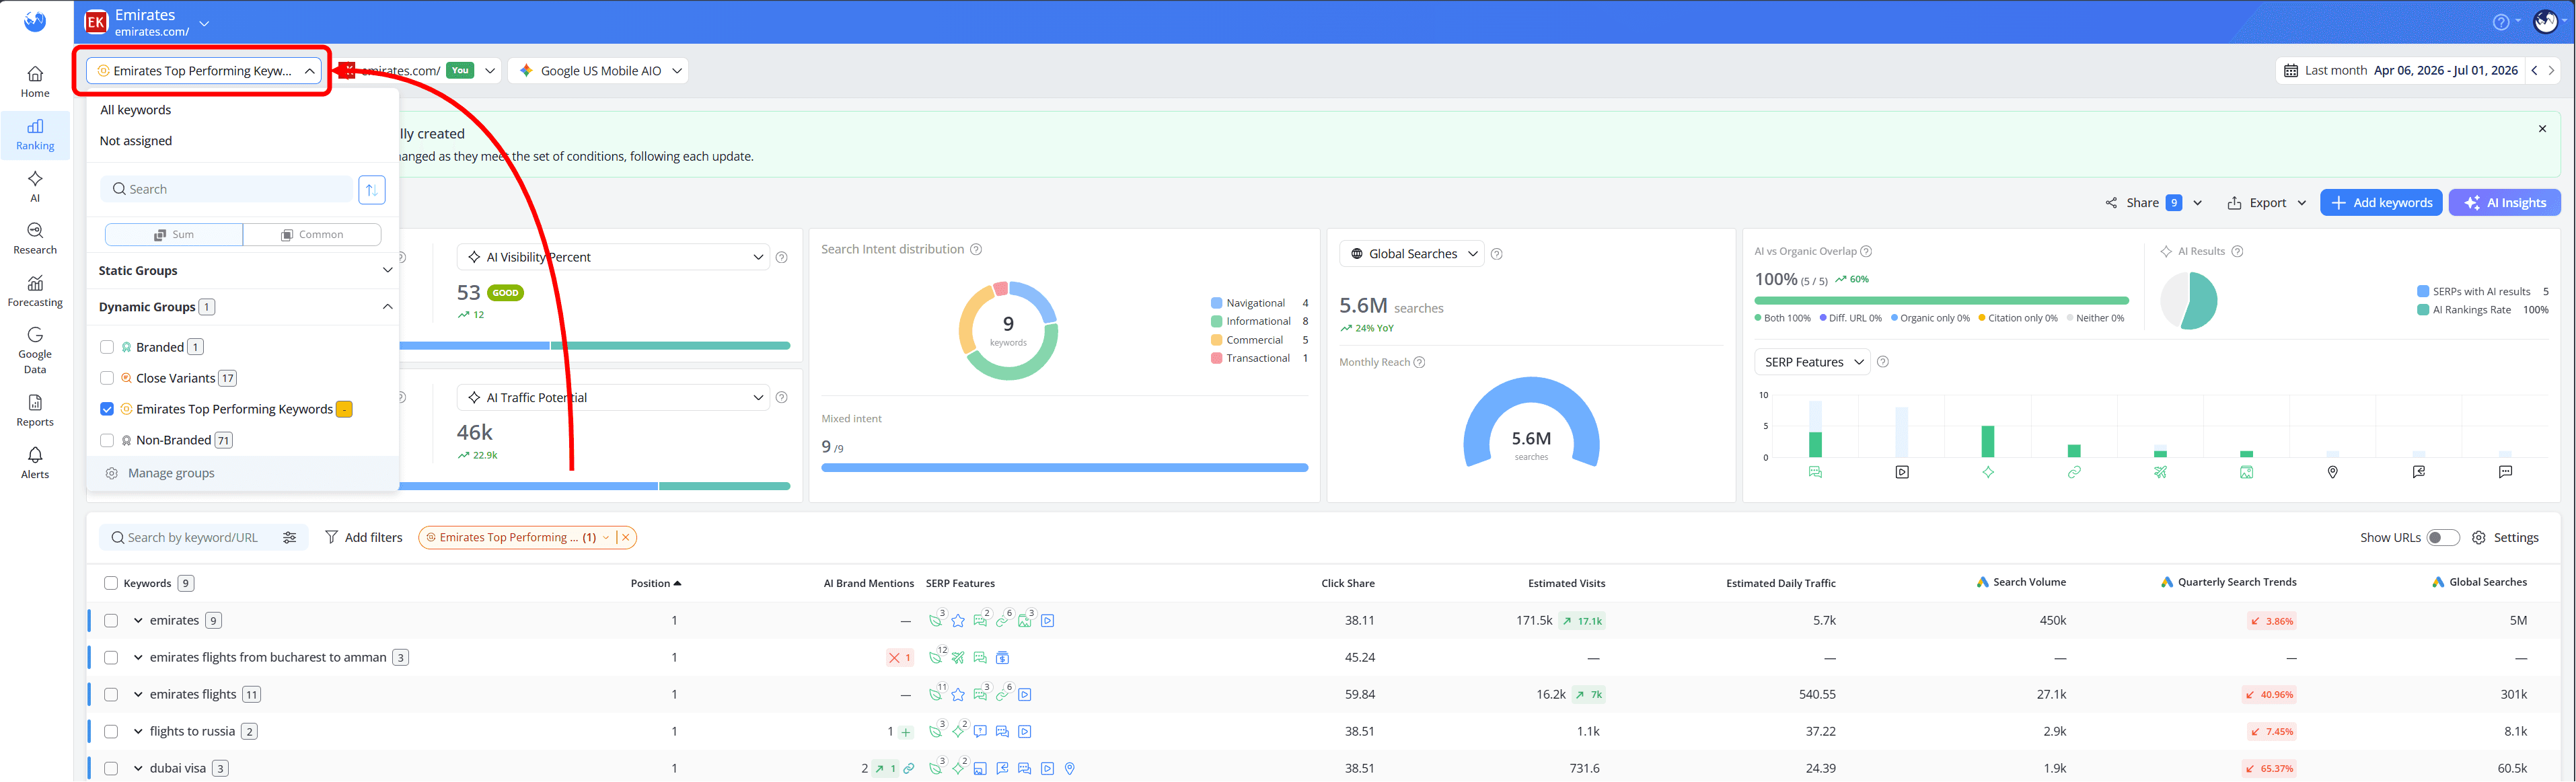Screen dimensions: 2576x782
Task: Open the user profile avatar
Action: pyautogui.click(x=2545, y=22)
